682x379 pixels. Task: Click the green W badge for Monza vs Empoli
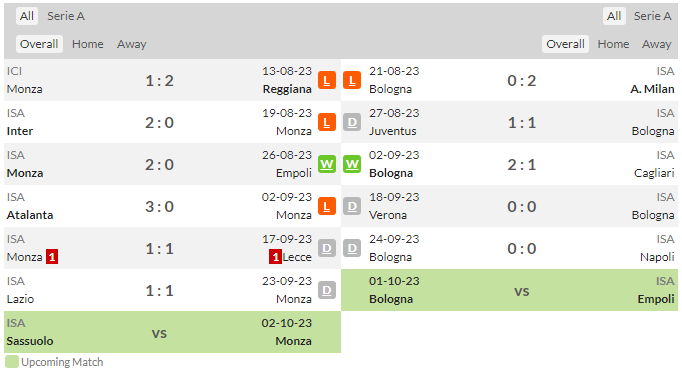pyautogui.click(x=327, y=164)
